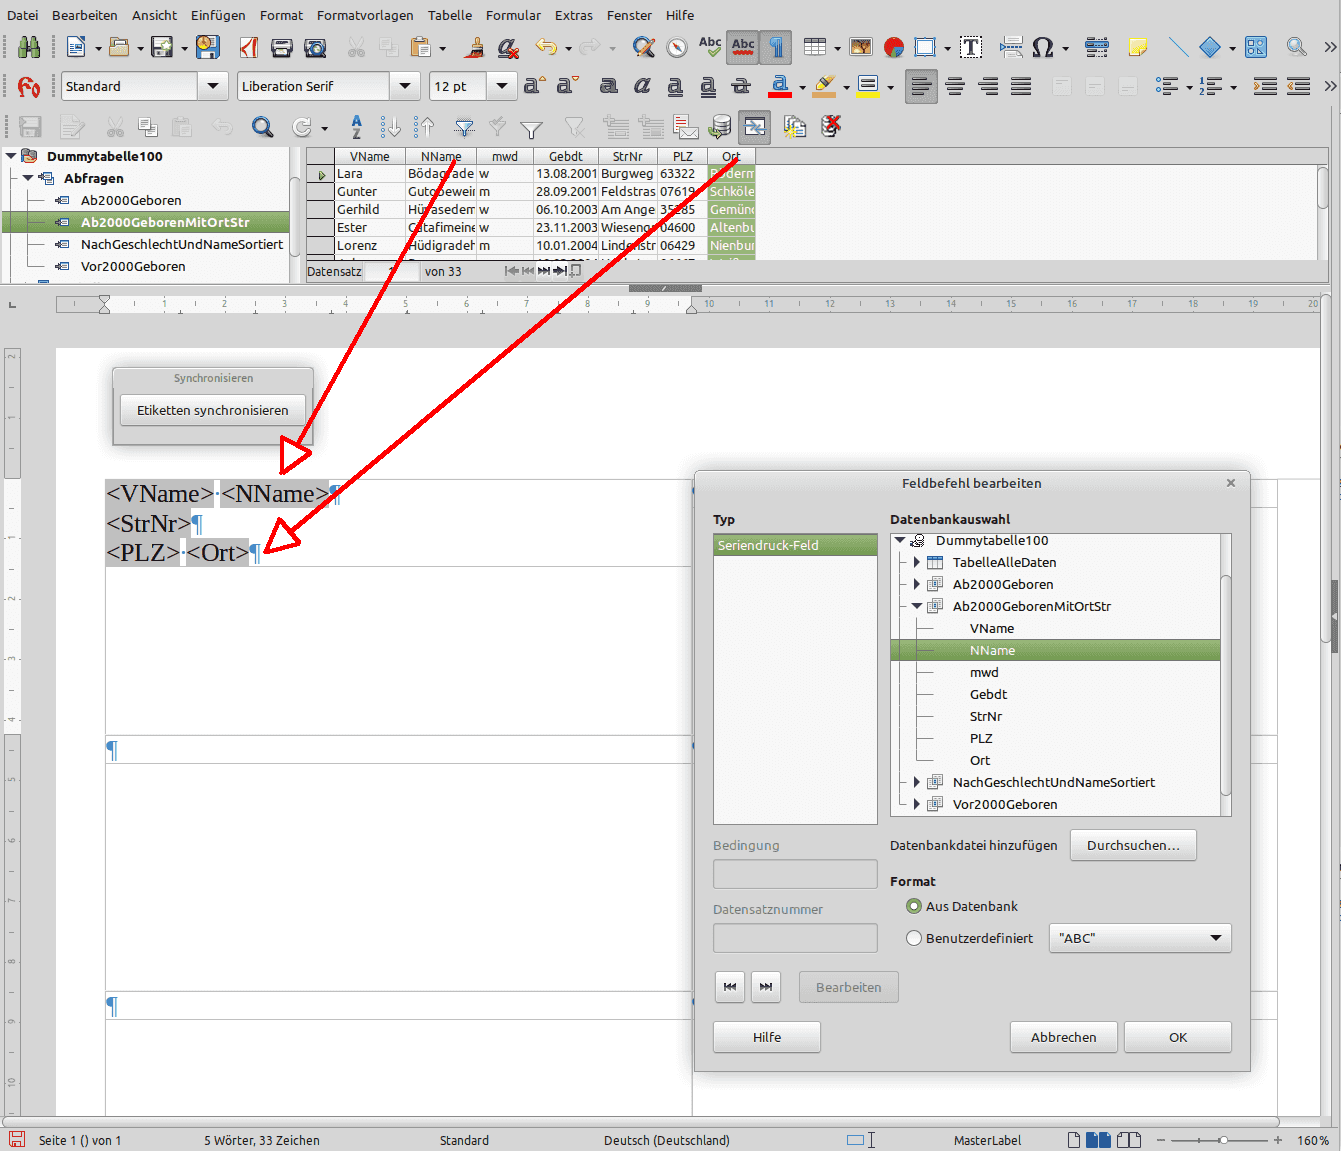The height and width of the screenshot is (1151, 1341).
Task: Click the Justified alignment icon
Action: point(1021,86)
